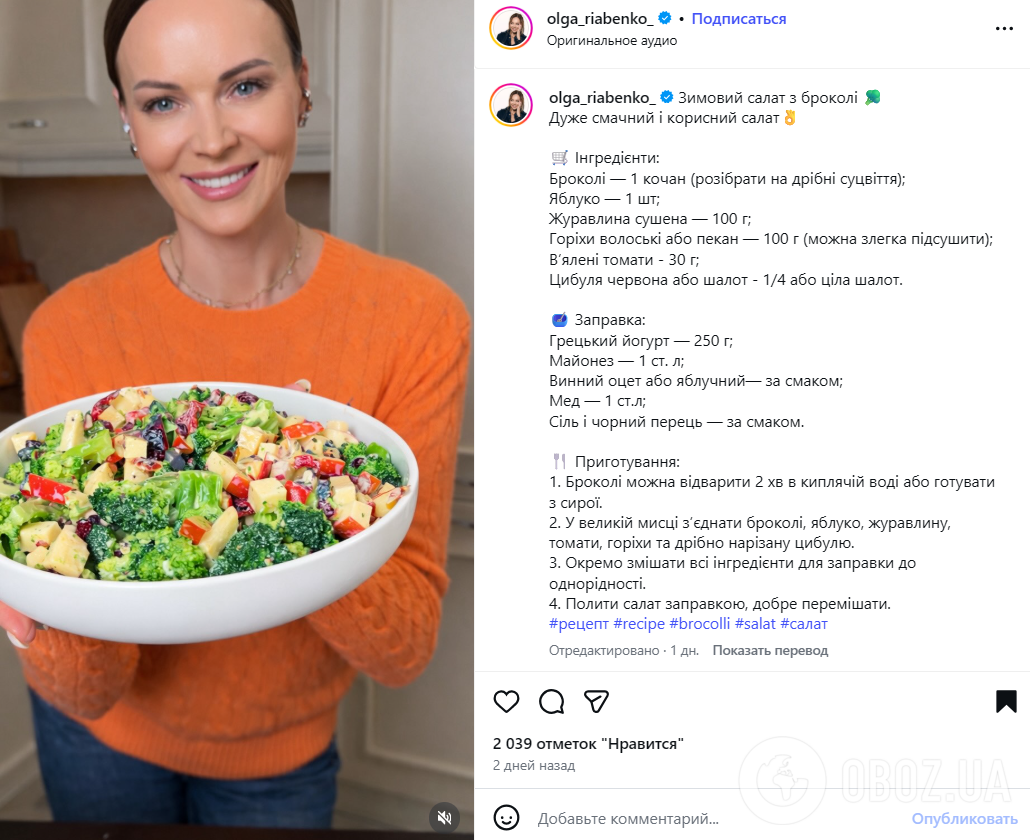Like the post with heart icon

(506, 701)
